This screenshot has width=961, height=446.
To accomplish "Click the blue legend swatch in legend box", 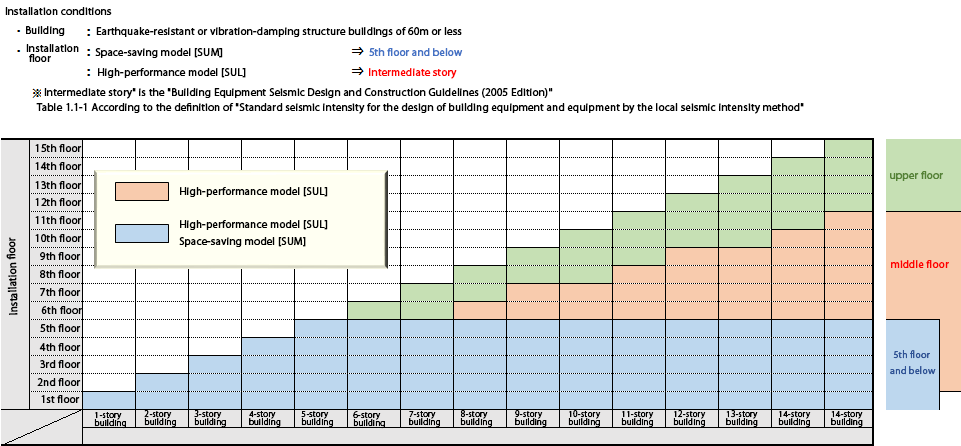I will [x=141, y=233].
